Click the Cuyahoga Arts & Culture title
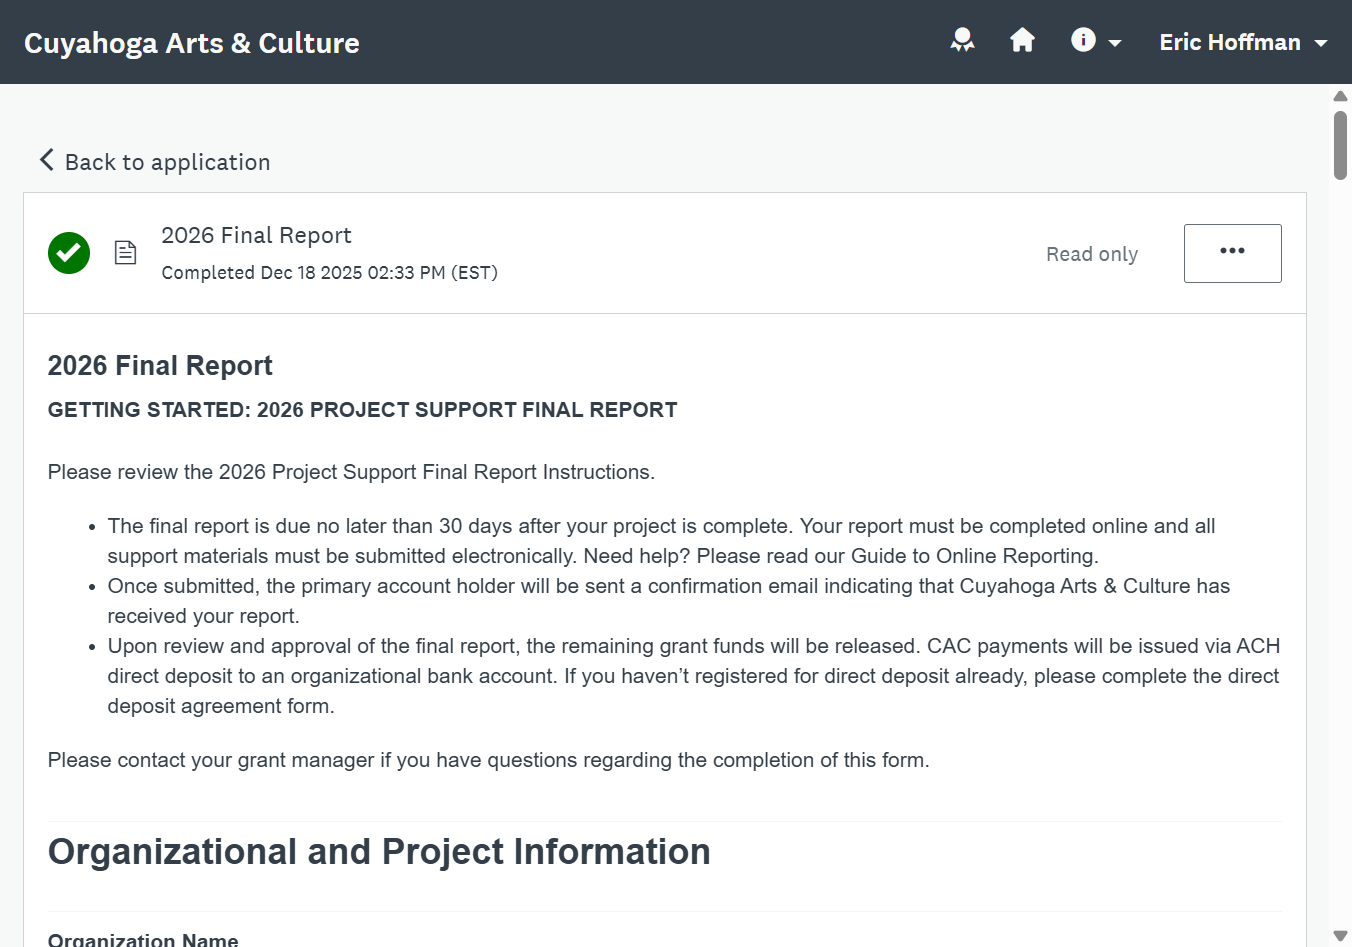This screenshot has width=1352, height=947. pyautogui.click(x=192, y=43)
